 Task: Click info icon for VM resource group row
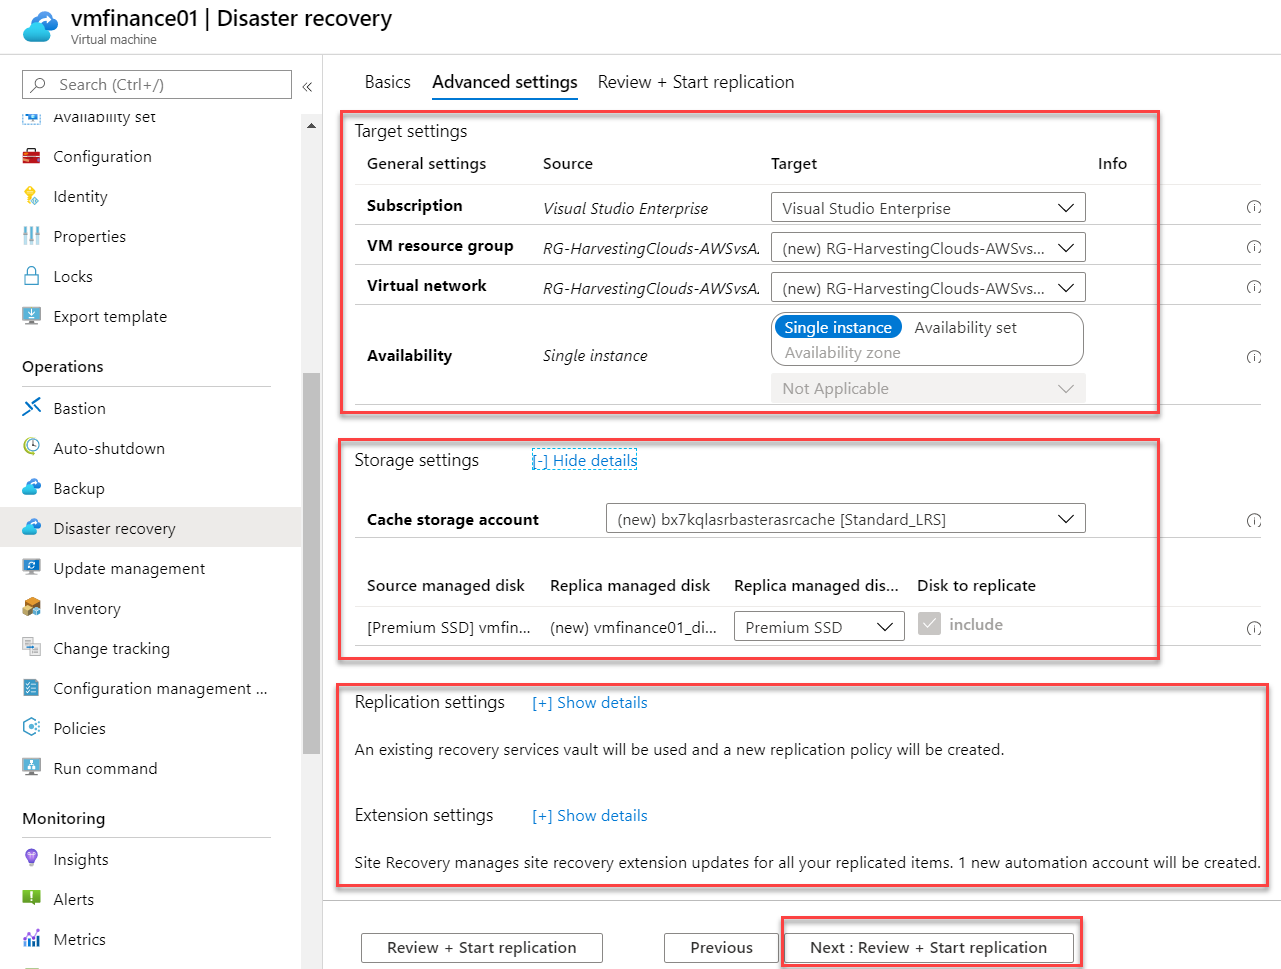1254,248
